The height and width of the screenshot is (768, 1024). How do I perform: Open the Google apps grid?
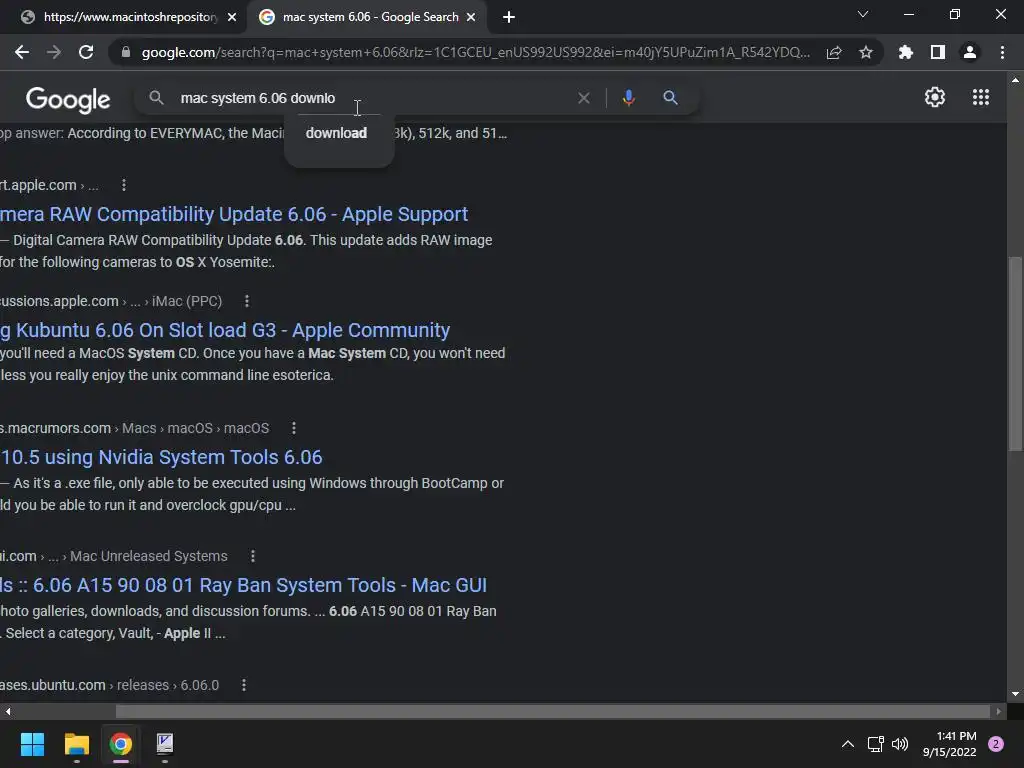[980, 97]
